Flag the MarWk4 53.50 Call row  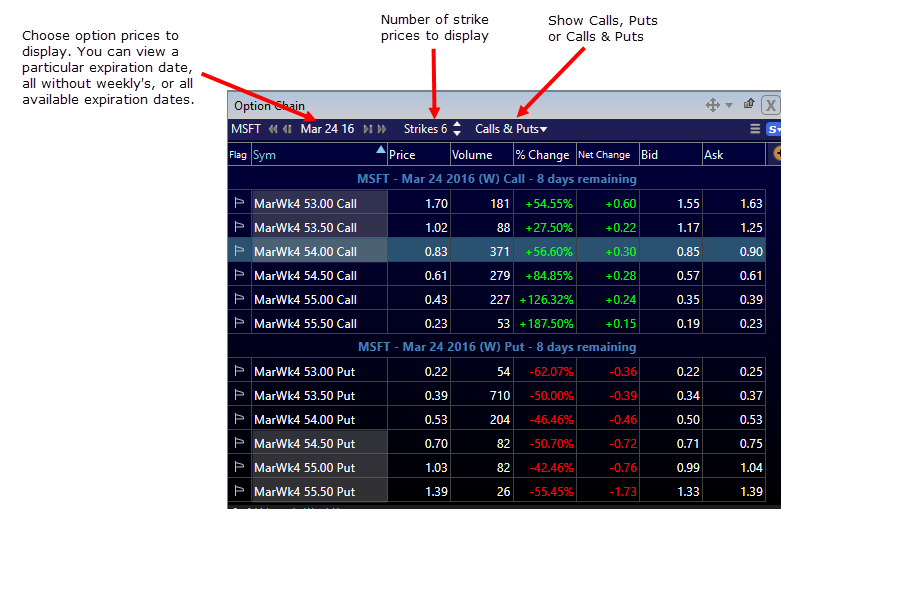239,227
